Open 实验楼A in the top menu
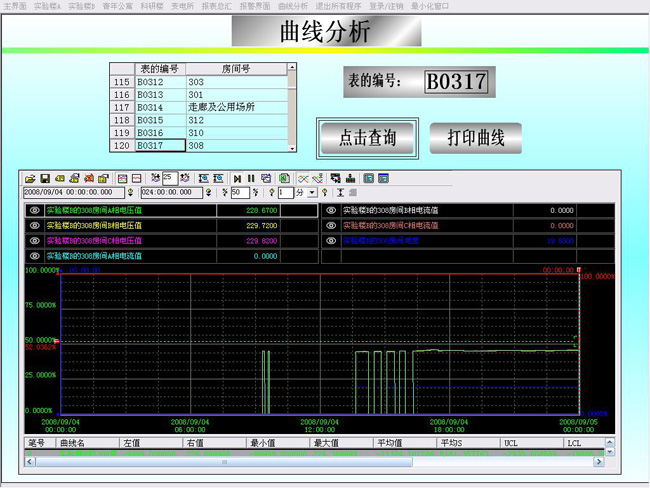This screenshot has width=650, height=488. (x=47, y=6)
